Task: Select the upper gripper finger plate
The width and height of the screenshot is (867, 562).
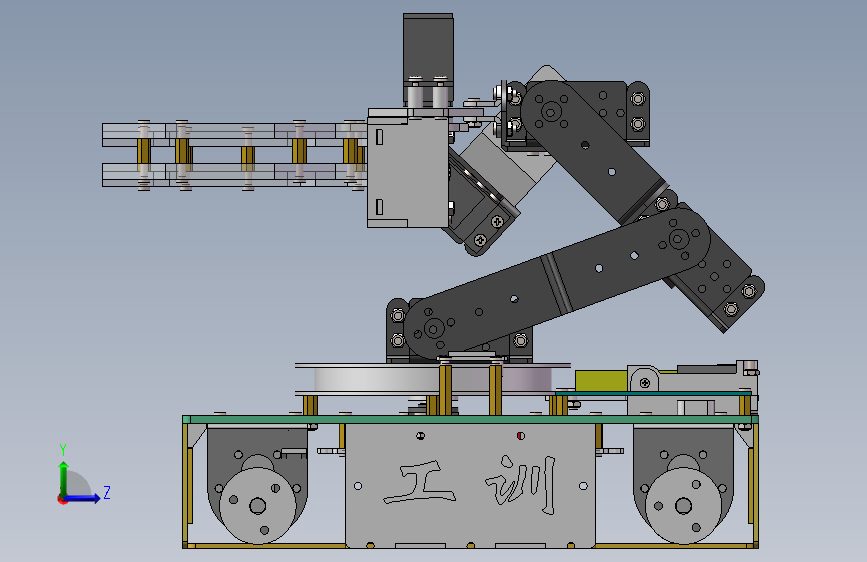Action: (235, 135)
